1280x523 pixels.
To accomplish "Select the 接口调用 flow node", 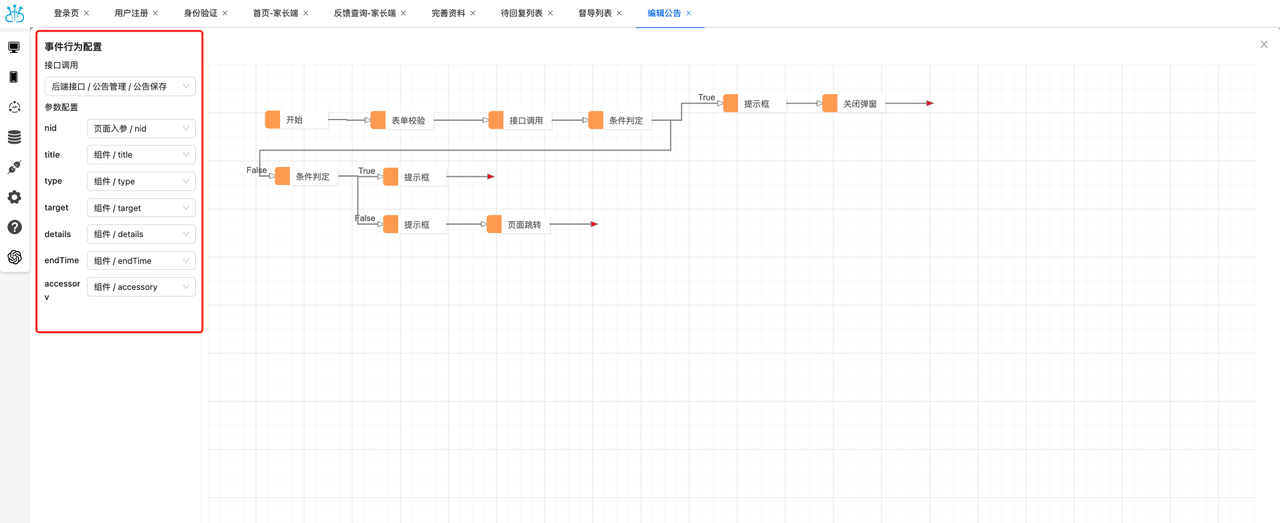I will point(520,120).
